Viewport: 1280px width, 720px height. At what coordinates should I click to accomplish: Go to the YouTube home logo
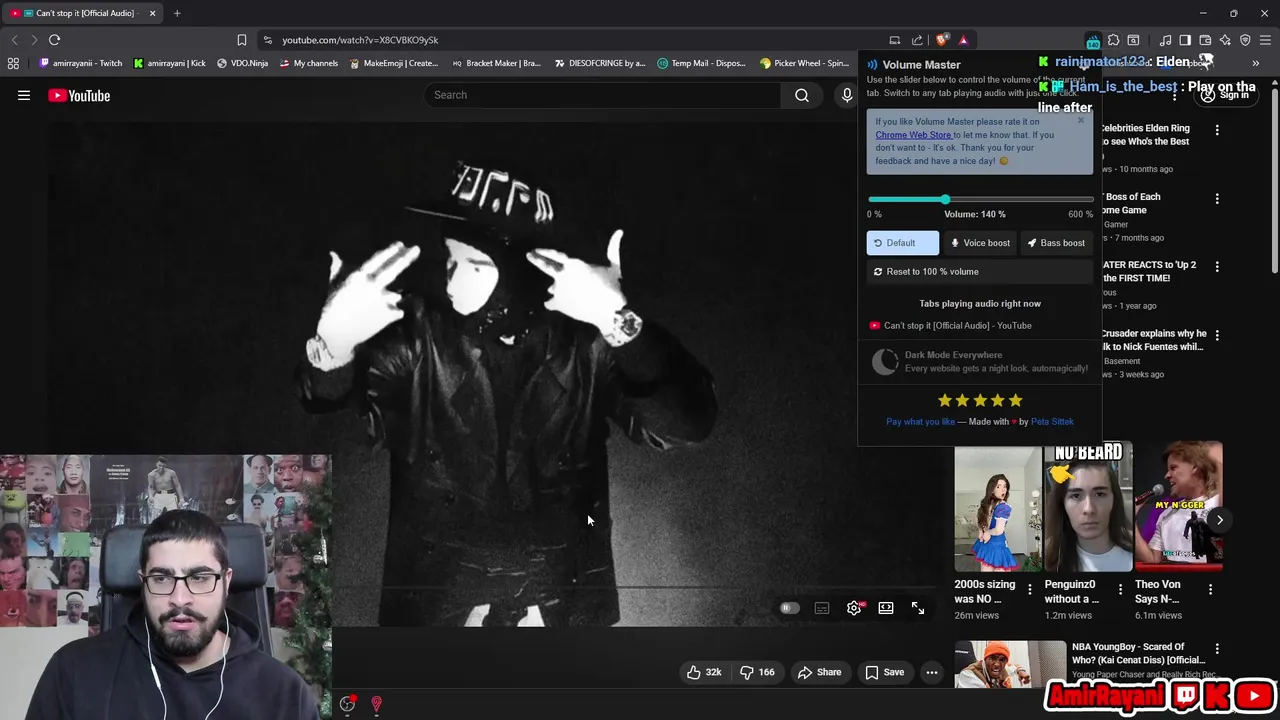click(79, 95)
